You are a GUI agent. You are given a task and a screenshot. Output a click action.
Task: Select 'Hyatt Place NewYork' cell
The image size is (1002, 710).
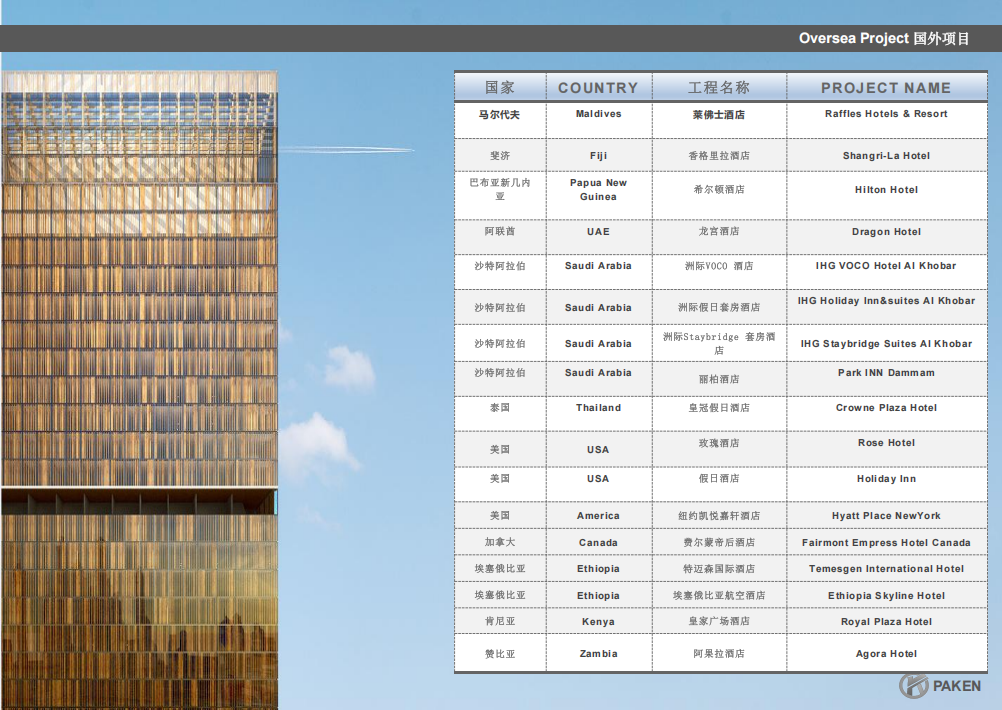pos(886,515)
